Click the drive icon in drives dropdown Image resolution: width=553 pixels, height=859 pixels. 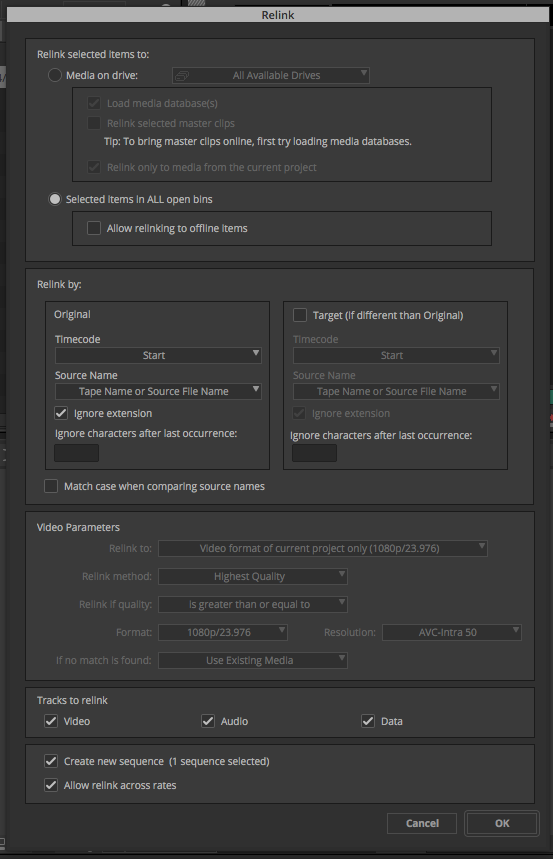coord(183,76)
